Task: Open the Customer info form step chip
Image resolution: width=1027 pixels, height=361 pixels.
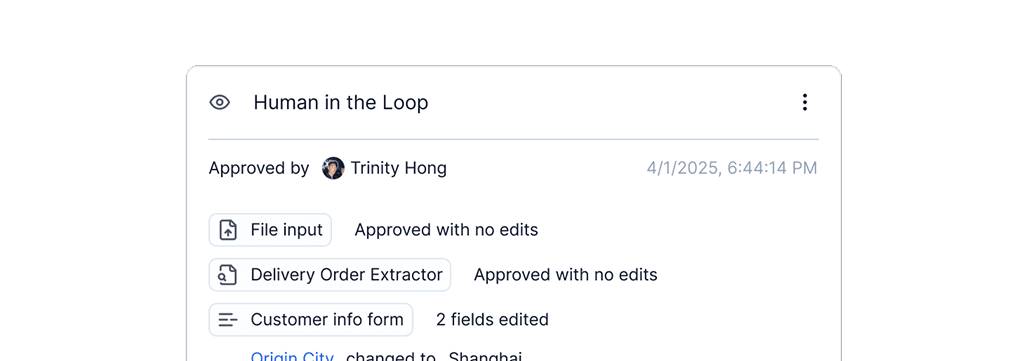Action: 311,320
